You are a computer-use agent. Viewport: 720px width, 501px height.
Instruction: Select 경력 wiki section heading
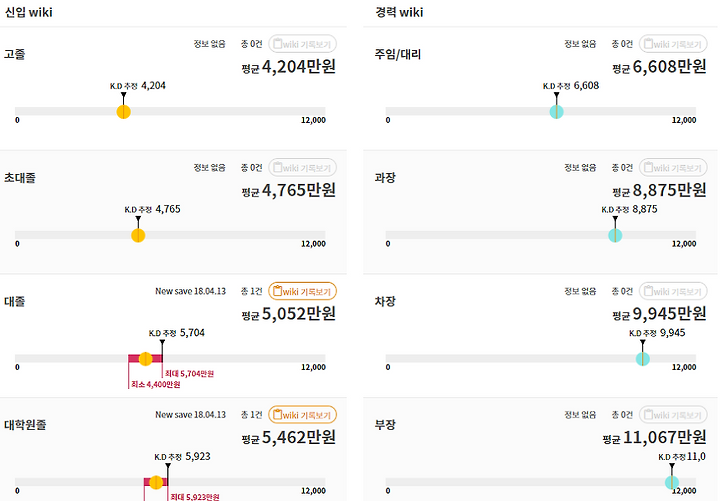[x=398, y=12]
